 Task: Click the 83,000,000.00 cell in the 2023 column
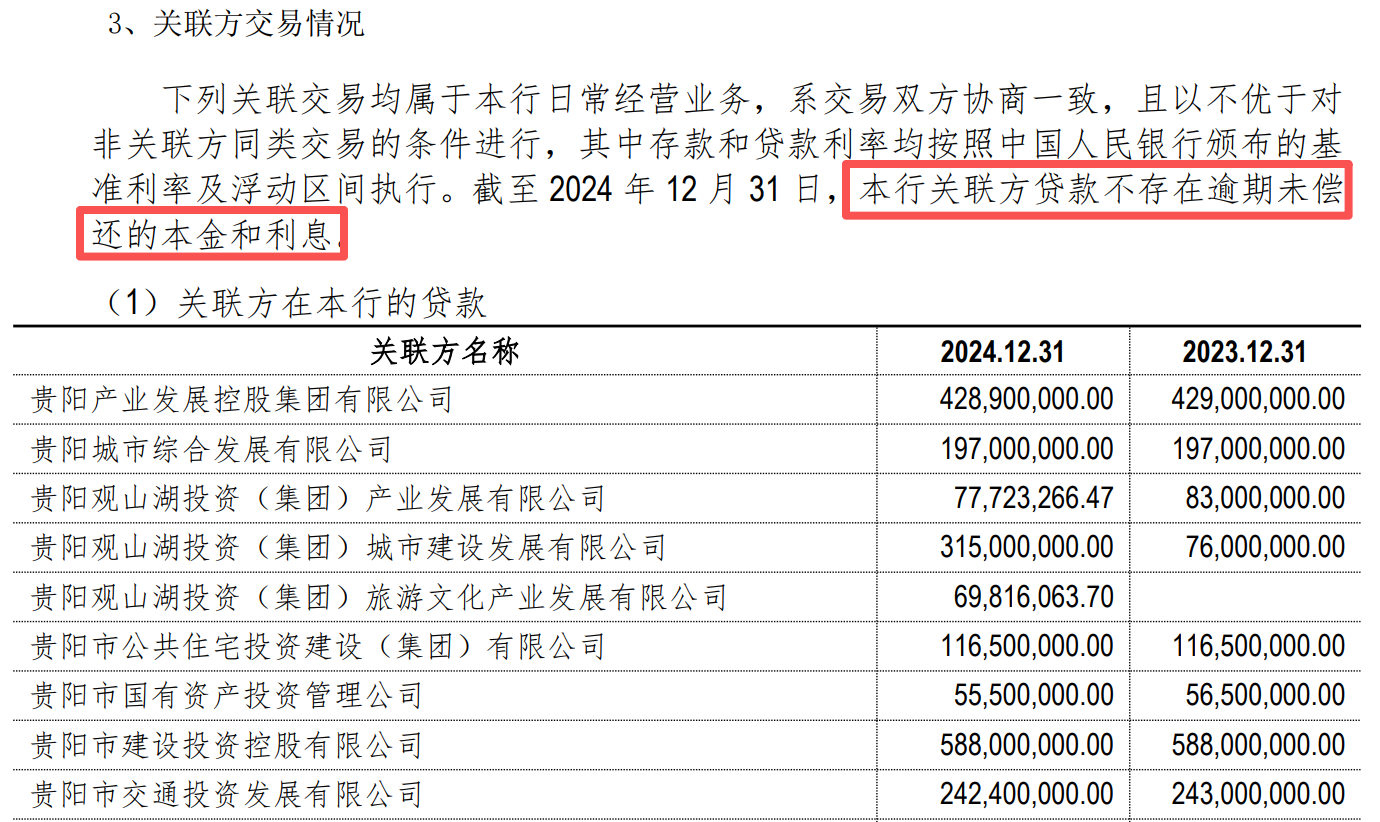click(x=1265, y=498)
